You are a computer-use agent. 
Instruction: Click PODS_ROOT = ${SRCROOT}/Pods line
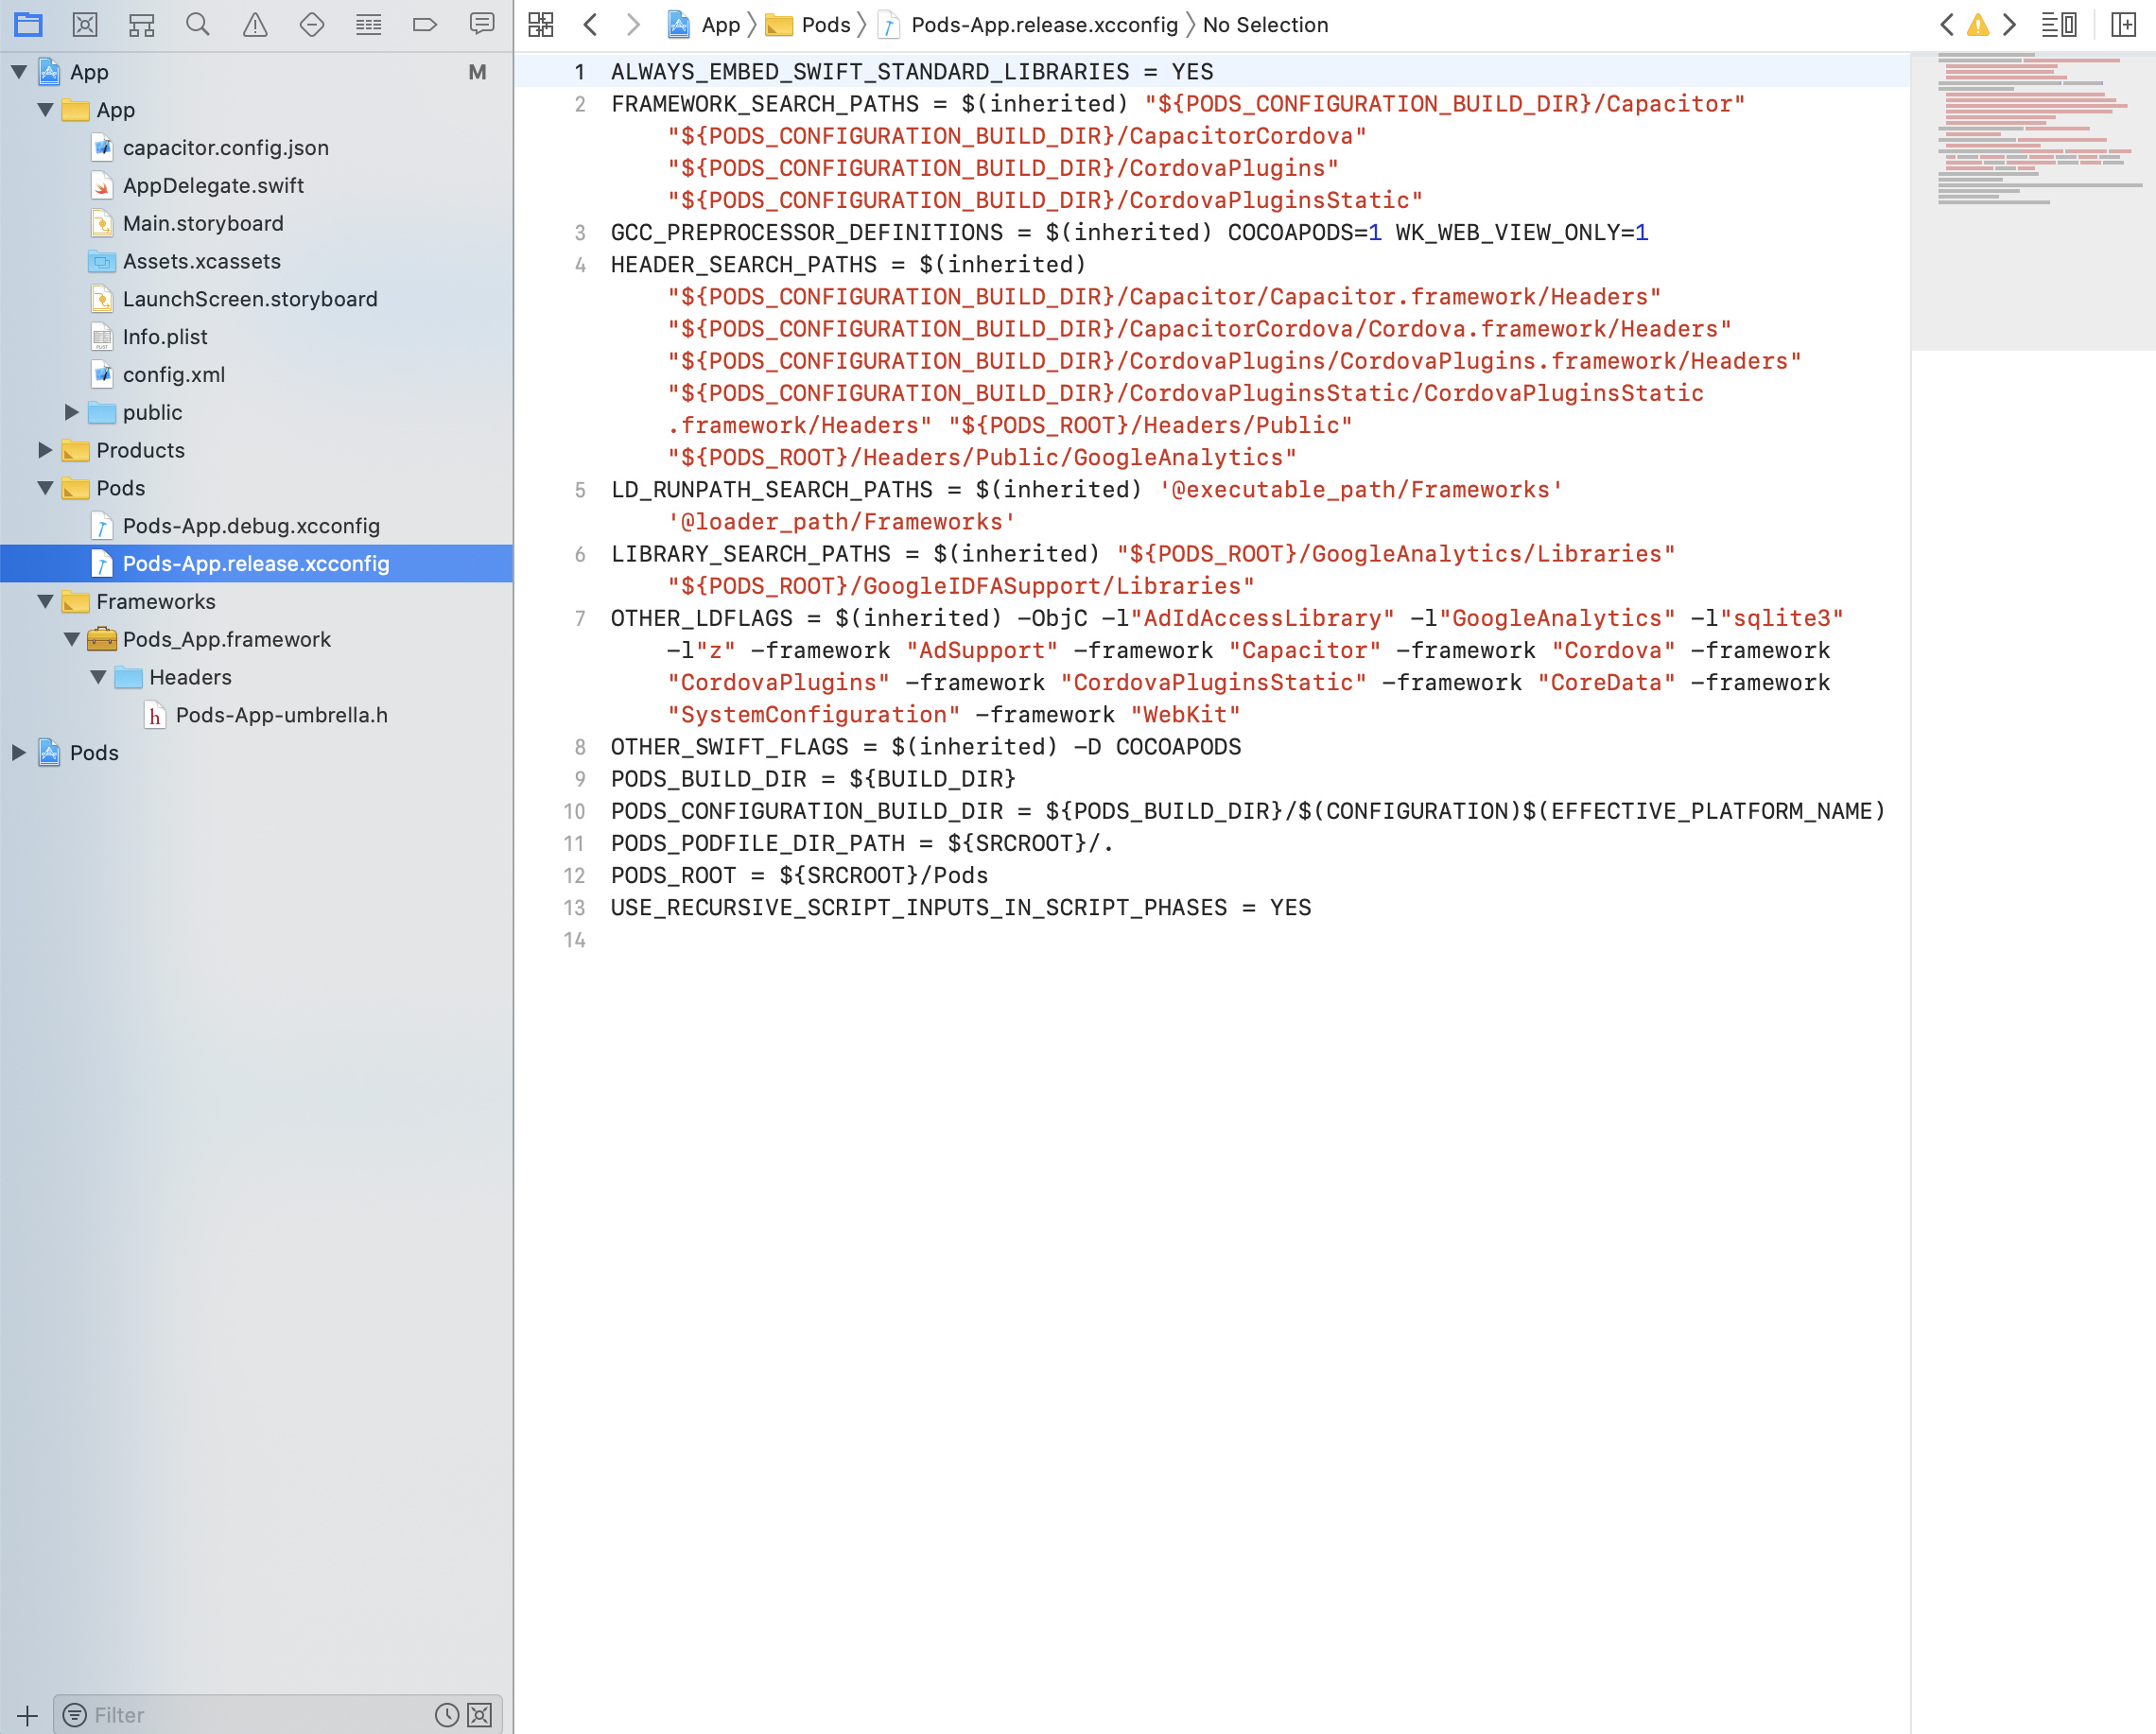(x=799, y=876)
